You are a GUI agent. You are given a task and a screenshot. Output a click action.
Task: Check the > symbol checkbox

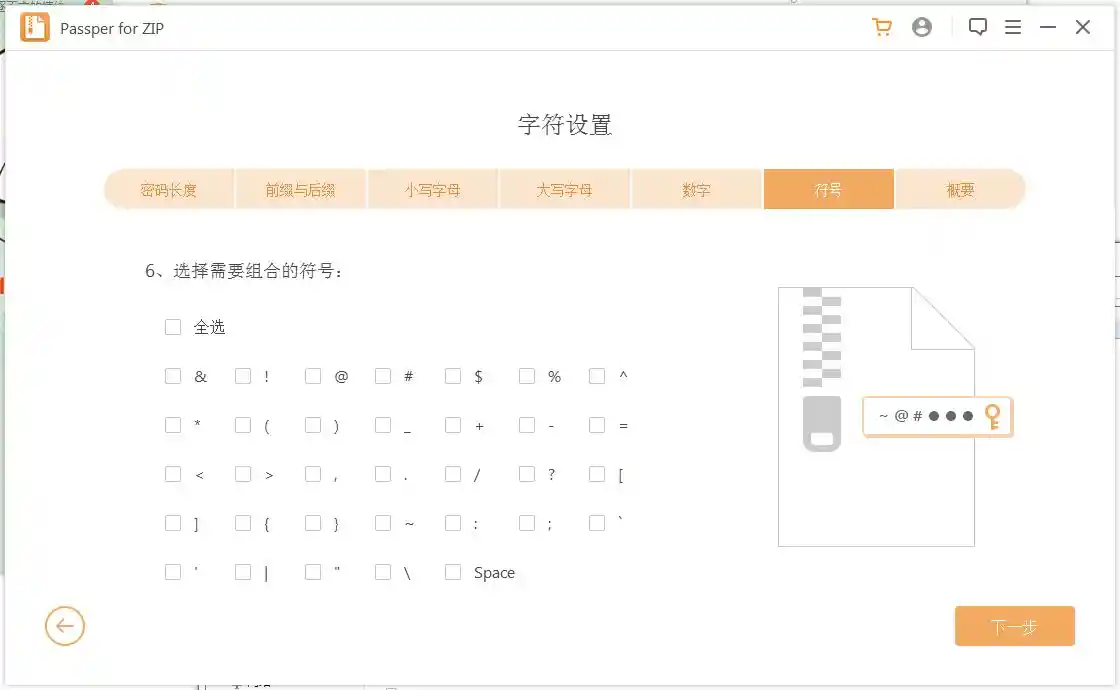pyautogui.click(x=243, y=474)
